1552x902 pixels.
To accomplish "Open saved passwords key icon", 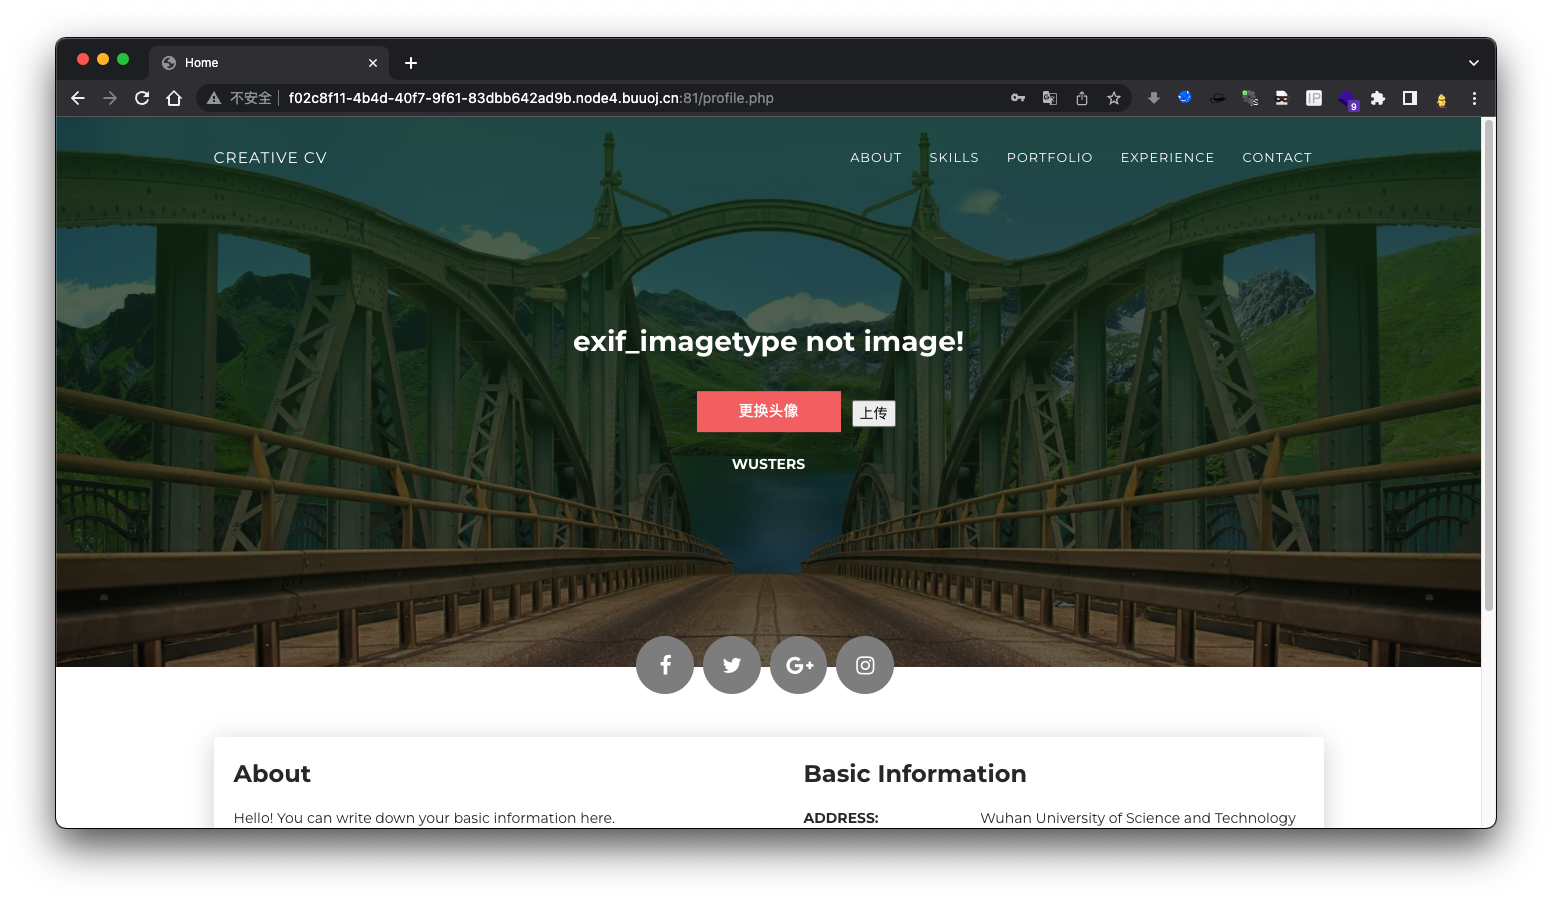I will pos(1018,98).
